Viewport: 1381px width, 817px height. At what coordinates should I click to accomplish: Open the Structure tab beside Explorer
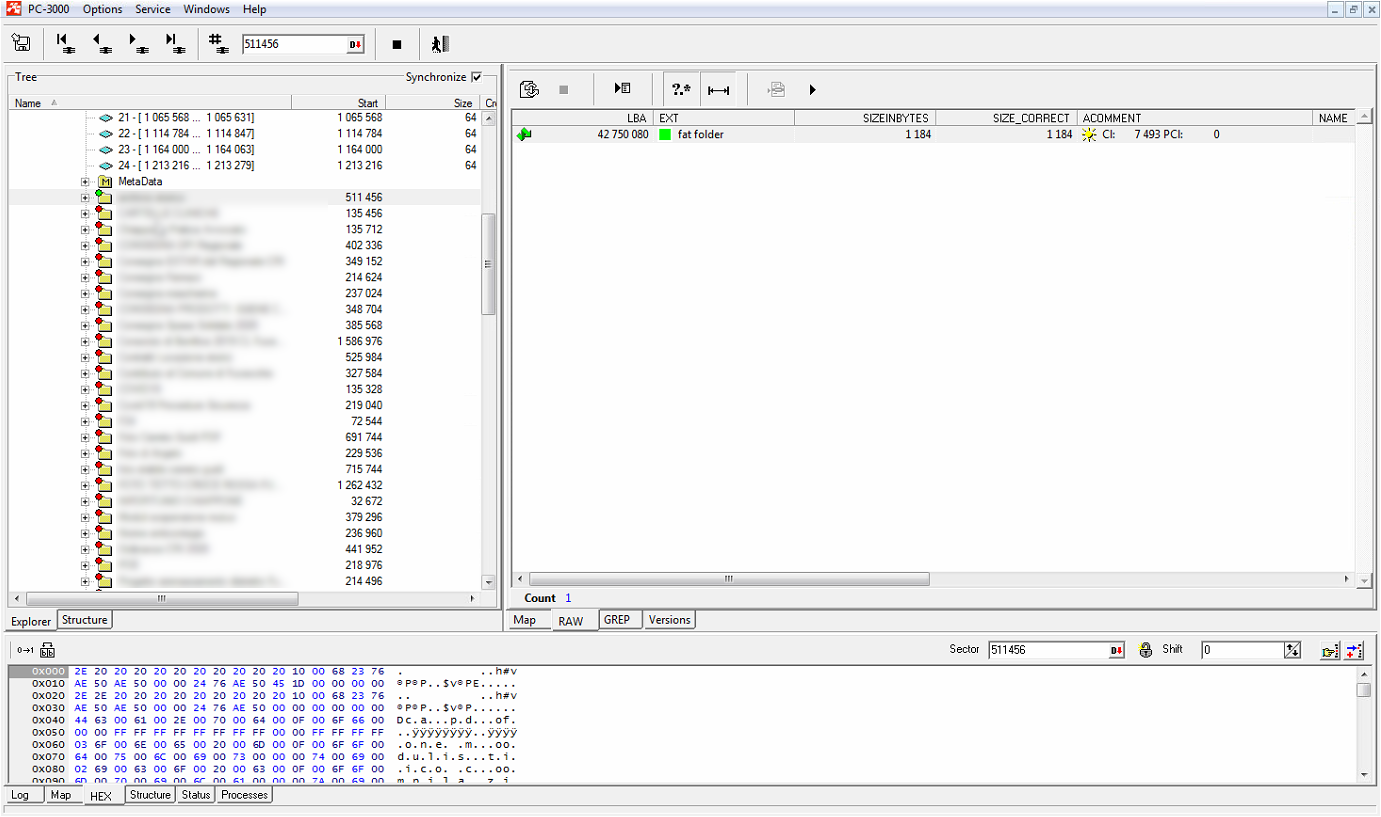click(x=84, y=620)
